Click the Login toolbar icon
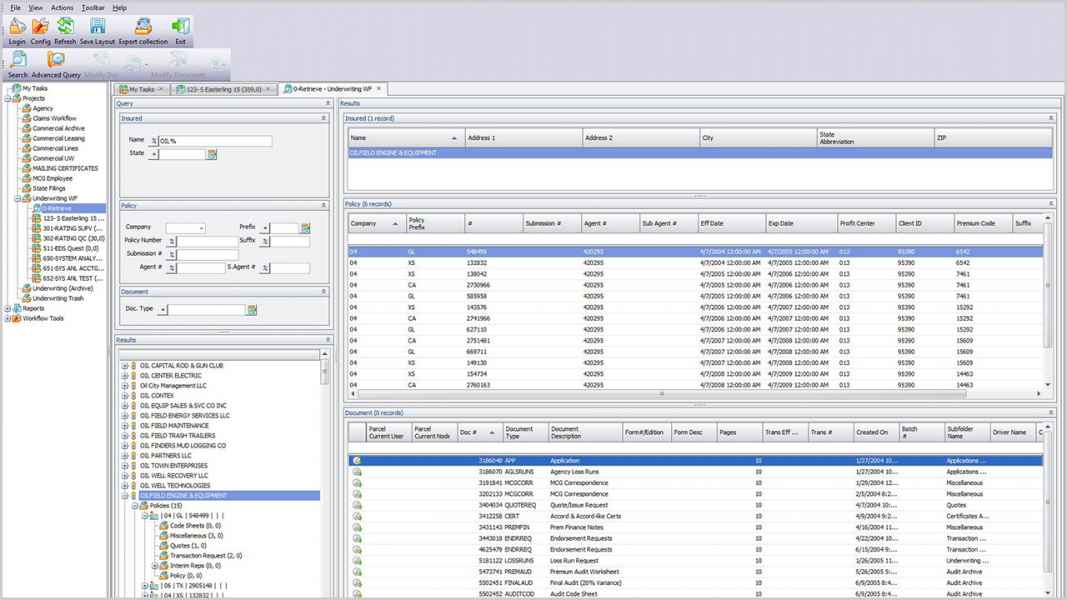 click(17, 27)
